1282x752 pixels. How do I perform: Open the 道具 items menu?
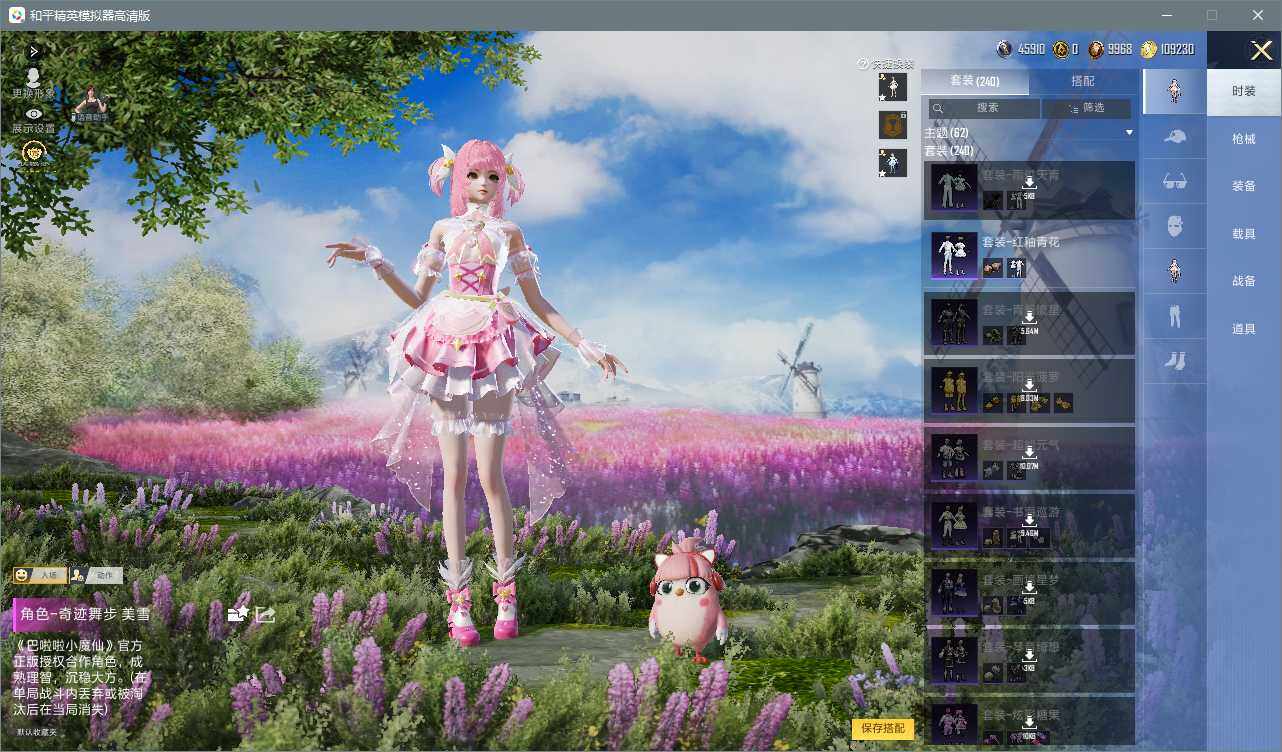pyautogui.click(x=1244, y=329)
